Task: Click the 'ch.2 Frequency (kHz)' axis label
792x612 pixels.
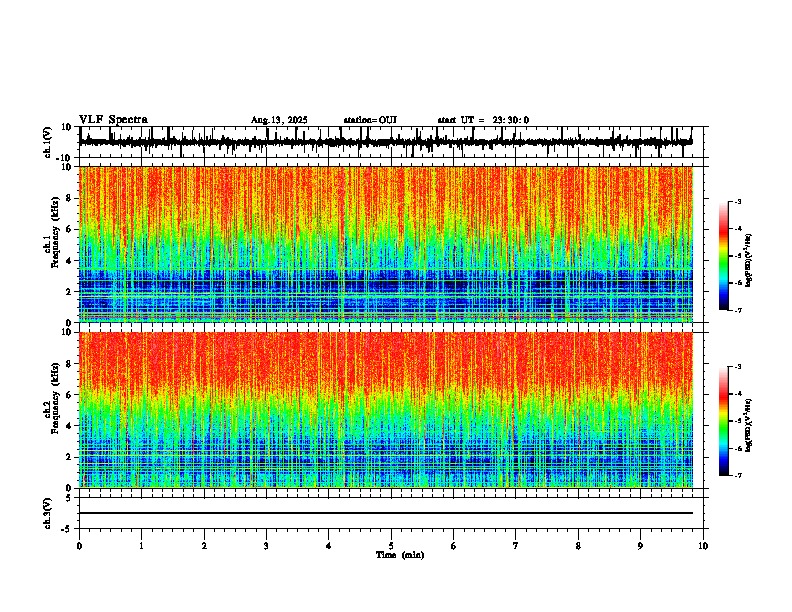Action: (53, 398)
